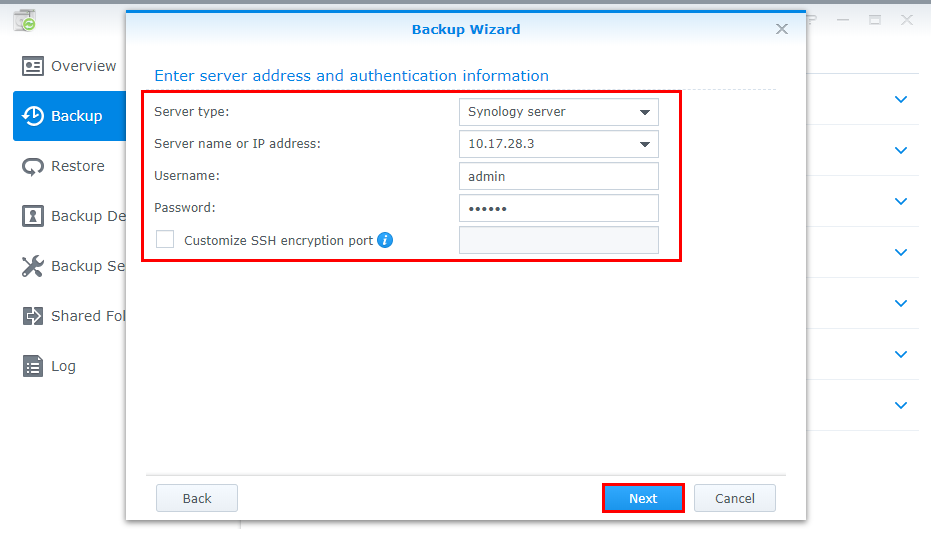931x542 pixels.
Task: Close the Backup Wizard dialog
Action: click(x=782, y=29)
